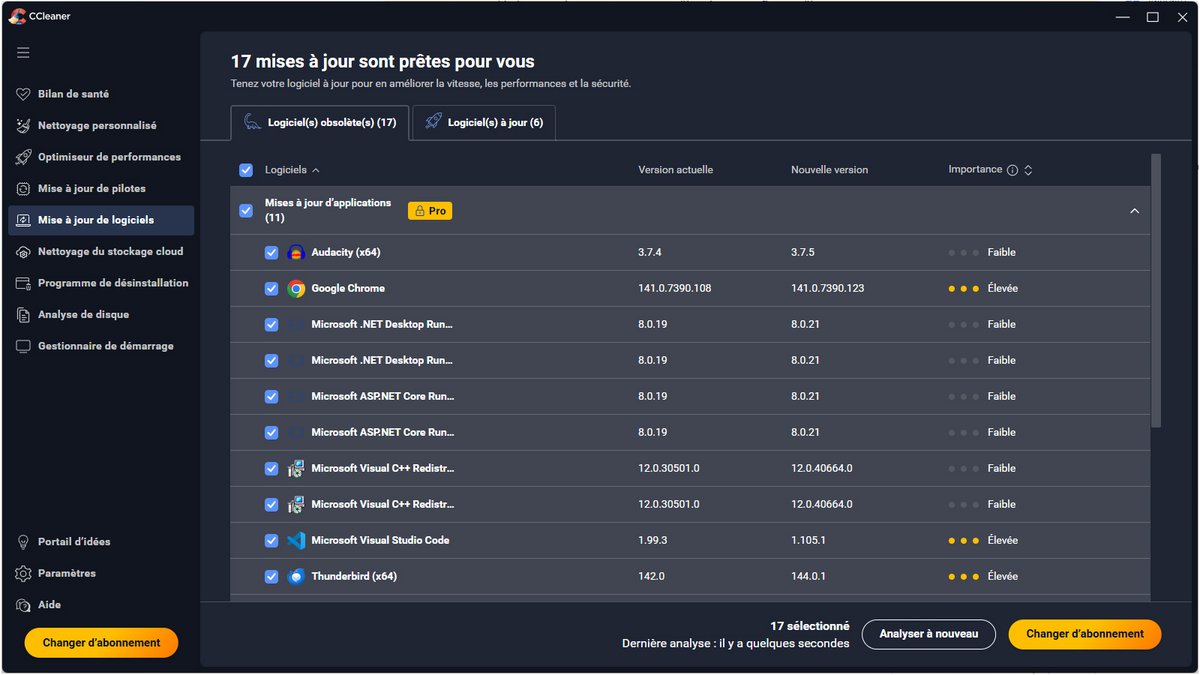The height and width of the screenshot is (675, 1200).
Task: Click the Importance info icon
Action: [x=1012, y=170]
